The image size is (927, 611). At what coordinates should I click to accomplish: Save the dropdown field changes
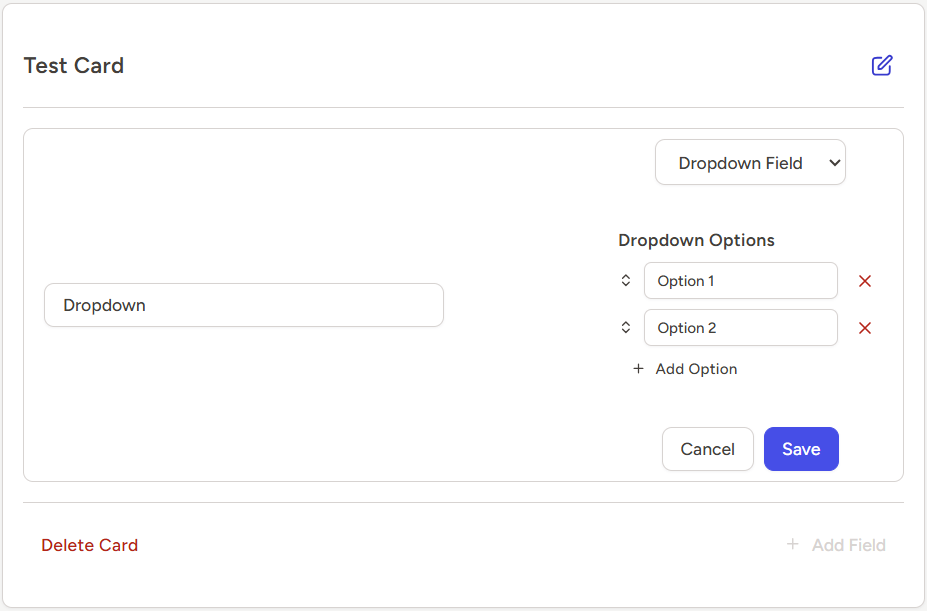(801, 449)
